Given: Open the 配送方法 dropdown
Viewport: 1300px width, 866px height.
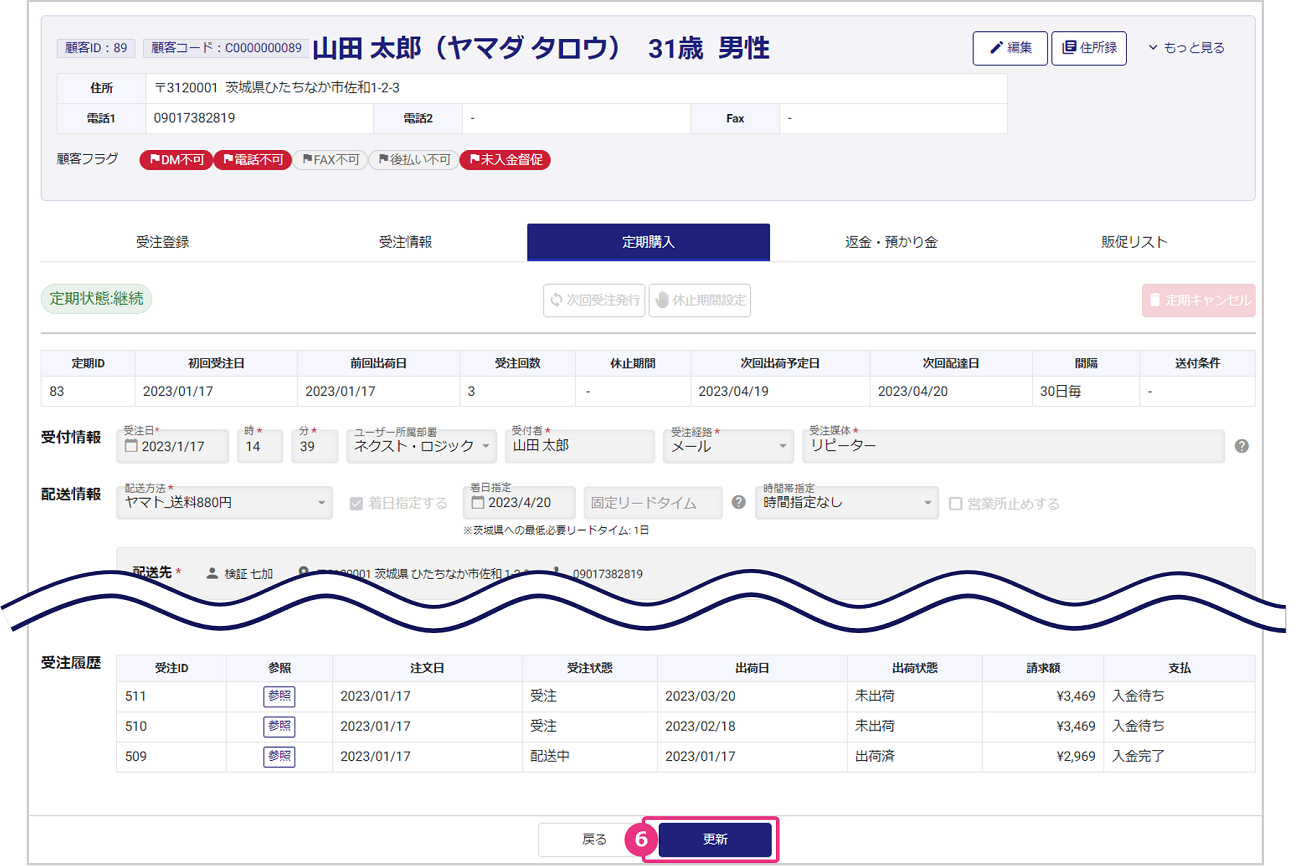Looking at the screenshot, I should coord(224,503).
